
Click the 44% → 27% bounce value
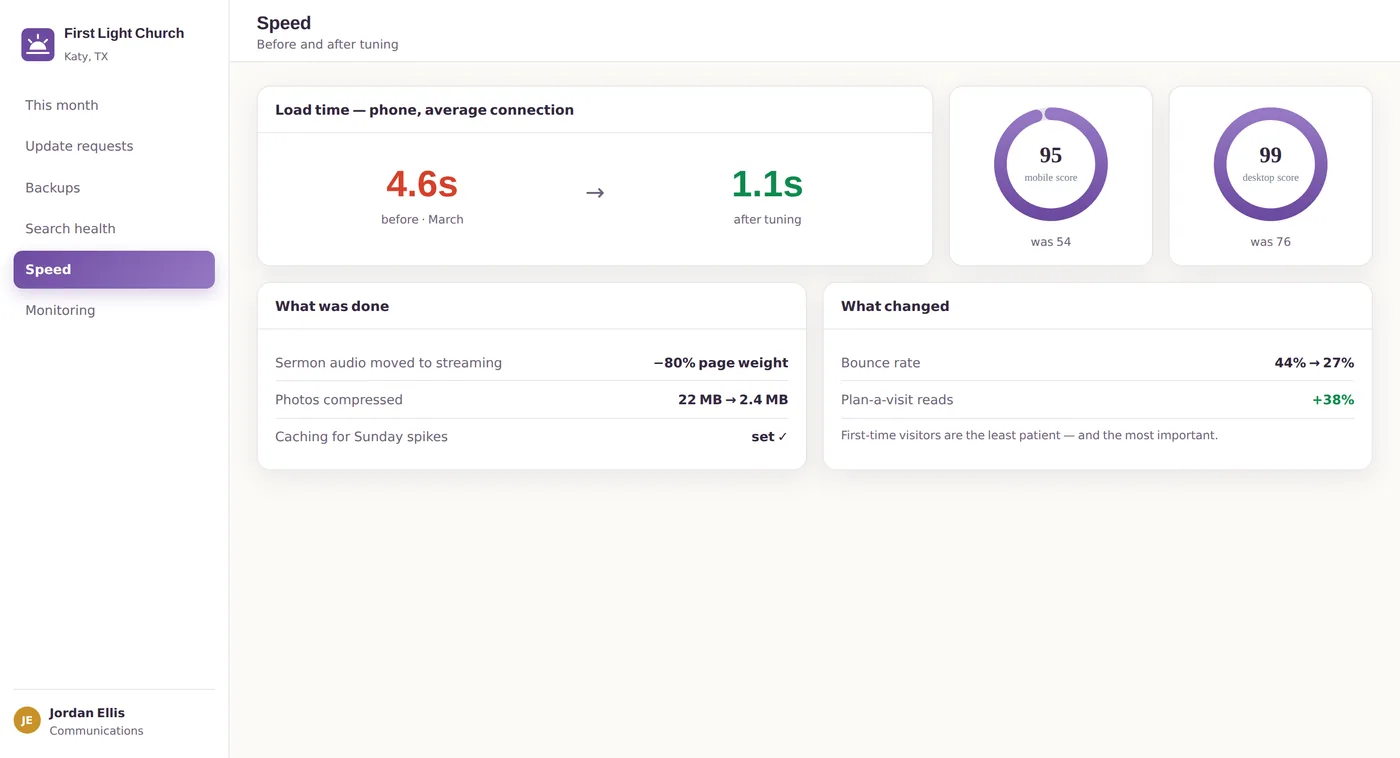(1314, 363)
